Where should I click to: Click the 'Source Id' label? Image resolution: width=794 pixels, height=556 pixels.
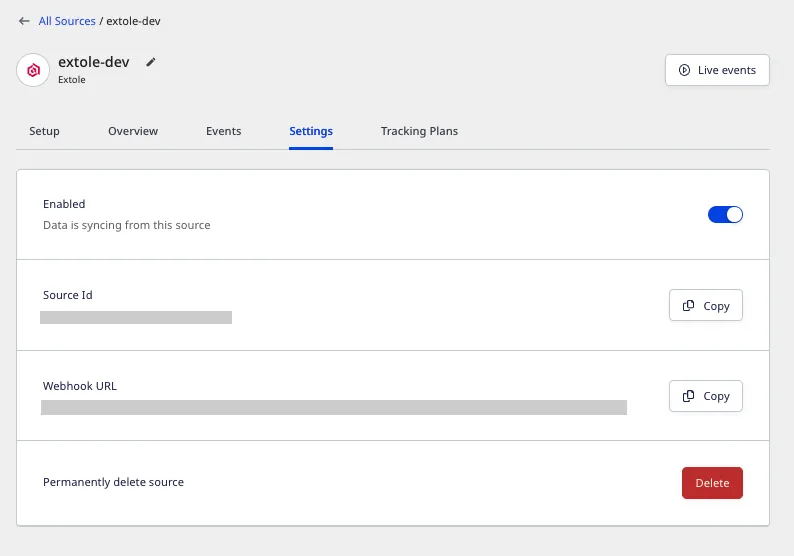click(x=68, y=295)
